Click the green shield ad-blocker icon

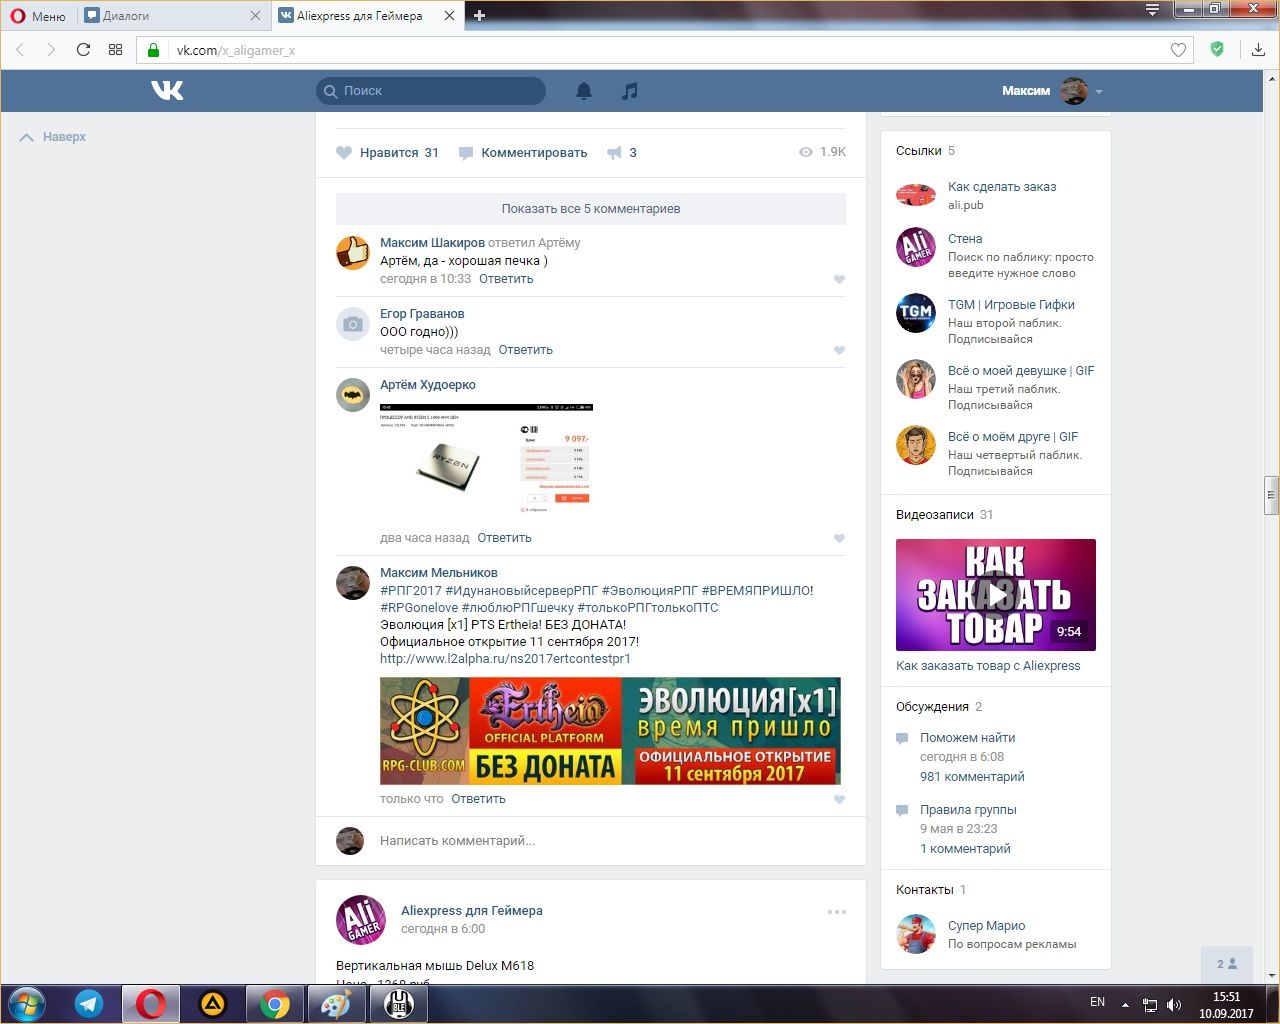1217,49
